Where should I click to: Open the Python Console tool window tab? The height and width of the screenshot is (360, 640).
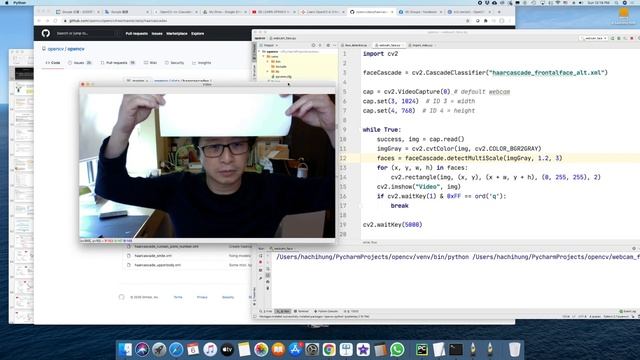pos(326,311)
